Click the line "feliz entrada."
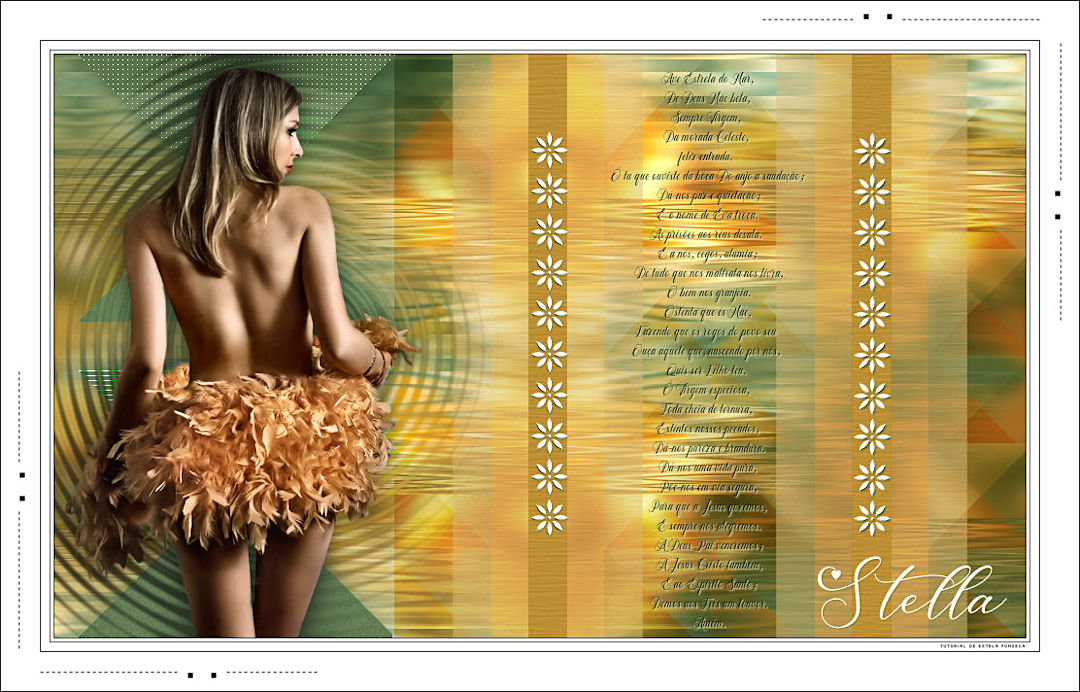The width and height of the screenshot is (1080, 692). coord(707,157)
